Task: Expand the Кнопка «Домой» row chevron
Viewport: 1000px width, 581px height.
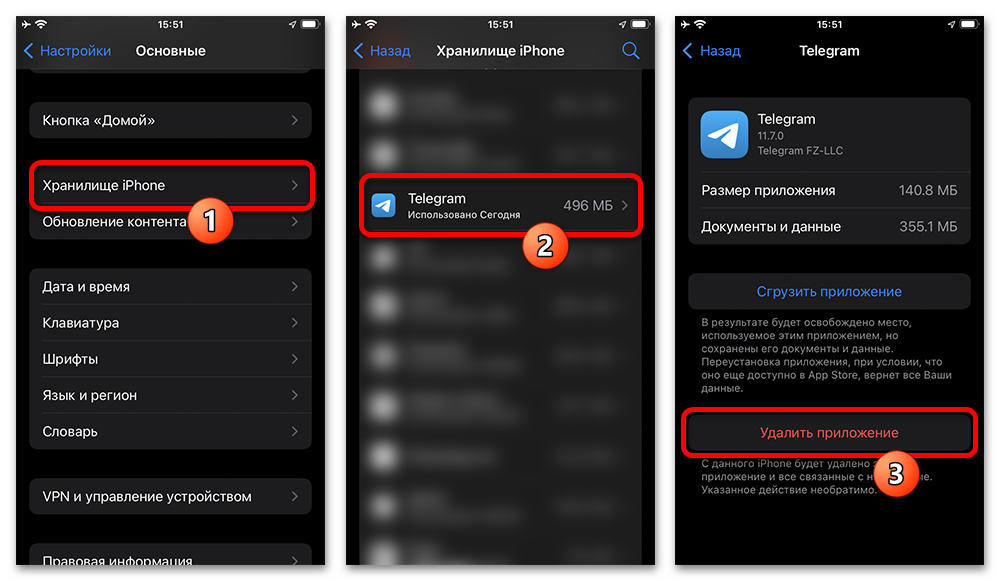Action: 295,120
